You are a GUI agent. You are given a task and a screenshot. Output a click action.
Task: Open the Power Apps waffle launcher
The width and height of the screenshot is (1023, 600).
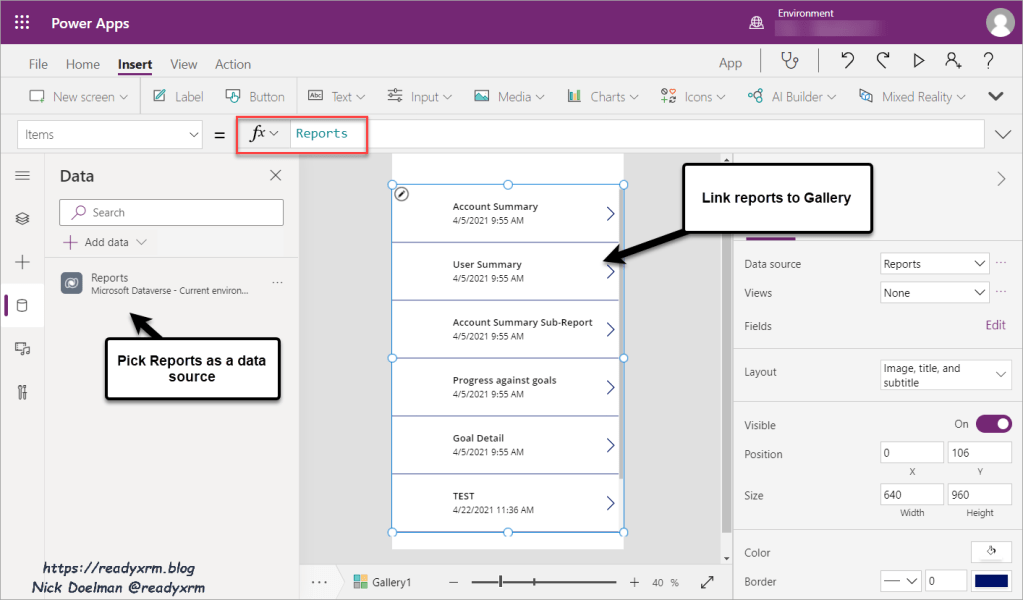[22, 22]
